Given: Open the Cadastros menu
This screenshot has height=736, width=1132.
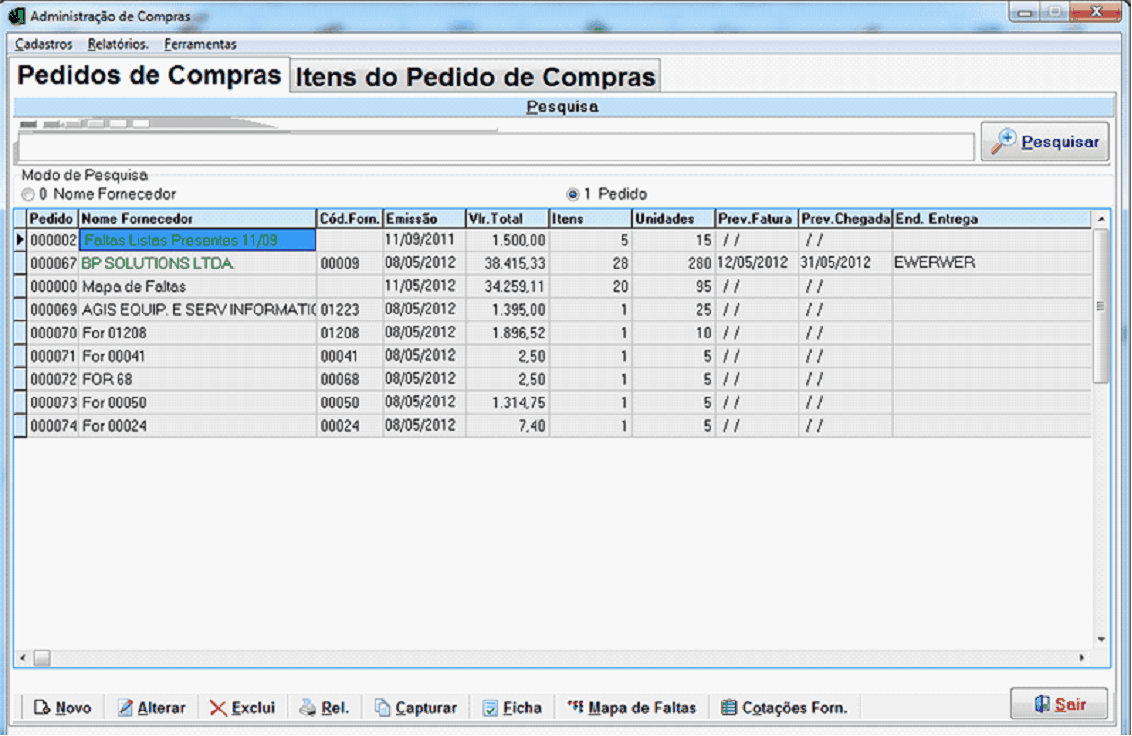Looking at the screenshot, I should pos(44,44).
